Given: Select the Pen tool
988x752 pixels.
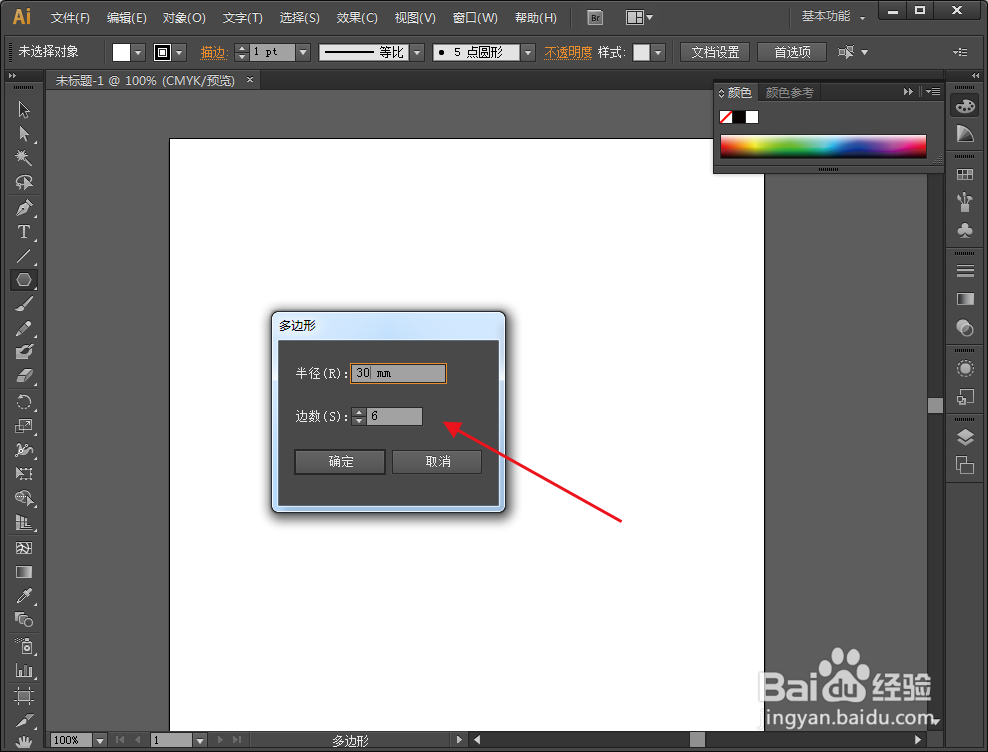Looking at the screenshot, I should (x=24, y=207).
